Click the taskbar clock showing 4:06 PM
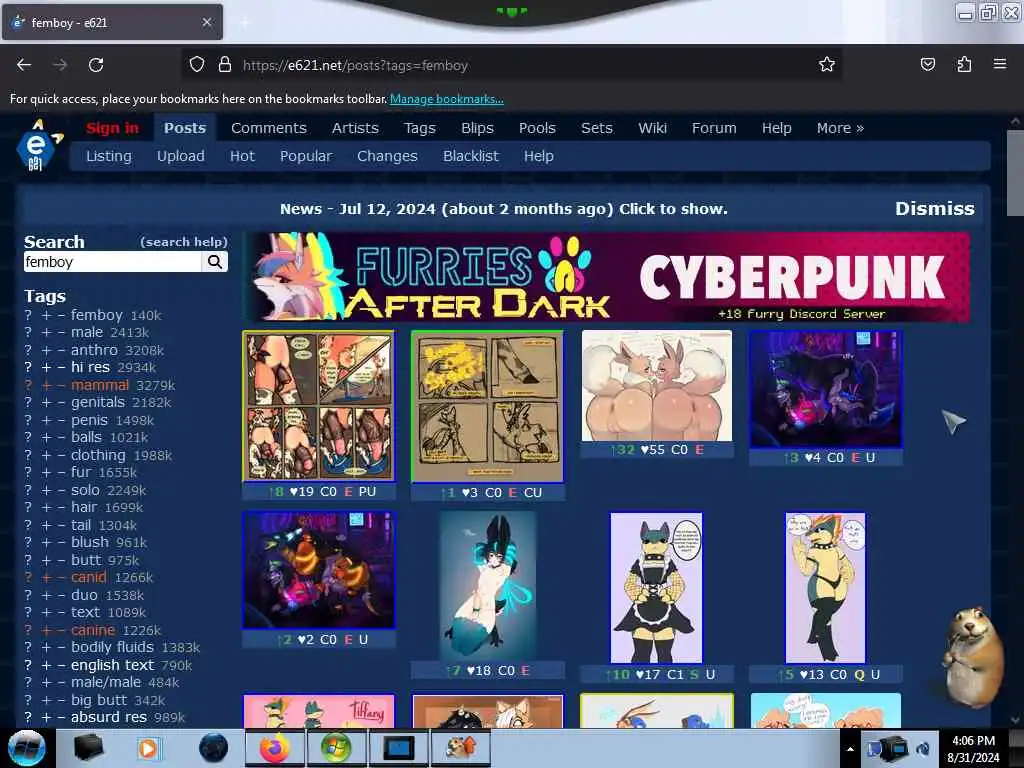 point(973,749)
